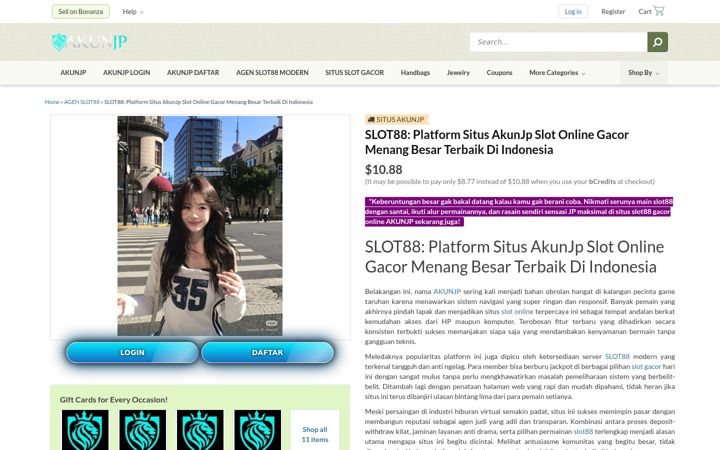This screenshot has width=720, height=450.
Task: Follow the AGEN SLOT88 breadcrumb link
Action: (82, 102)
